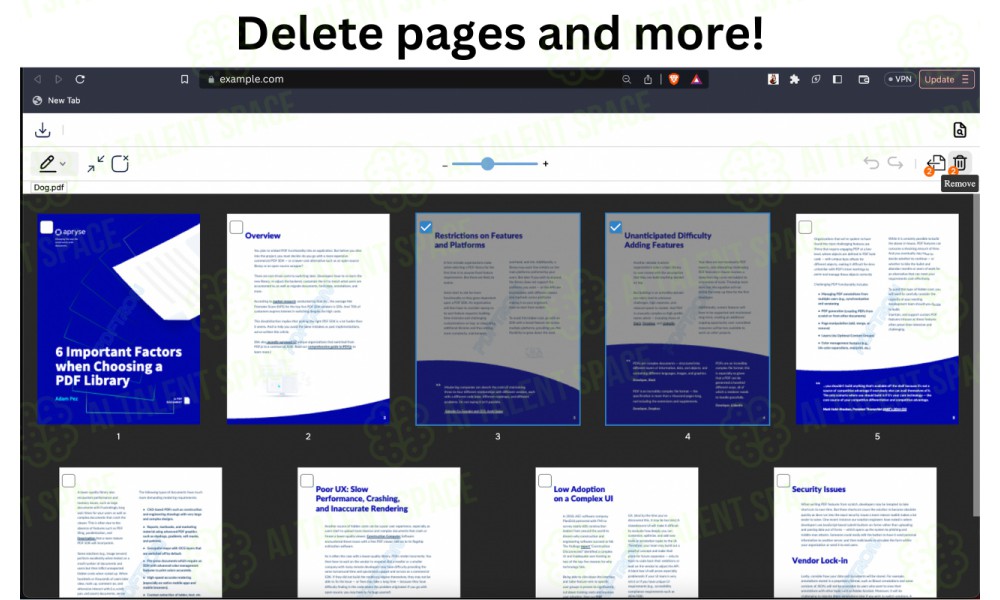This screenshot has height=600, width=1000.
Task: Click the bookmark icon beside address bar
Action: tap(184, 79)
